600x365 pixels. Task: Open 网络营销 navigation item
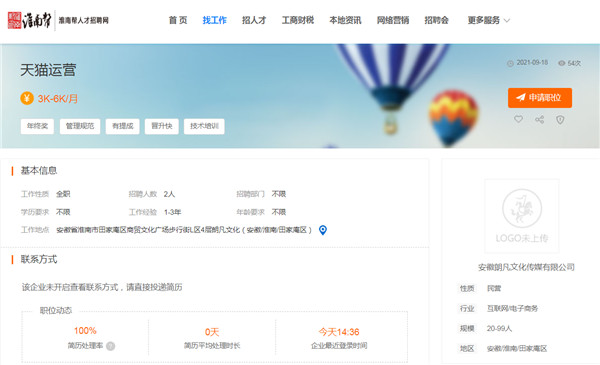[393, 20]
